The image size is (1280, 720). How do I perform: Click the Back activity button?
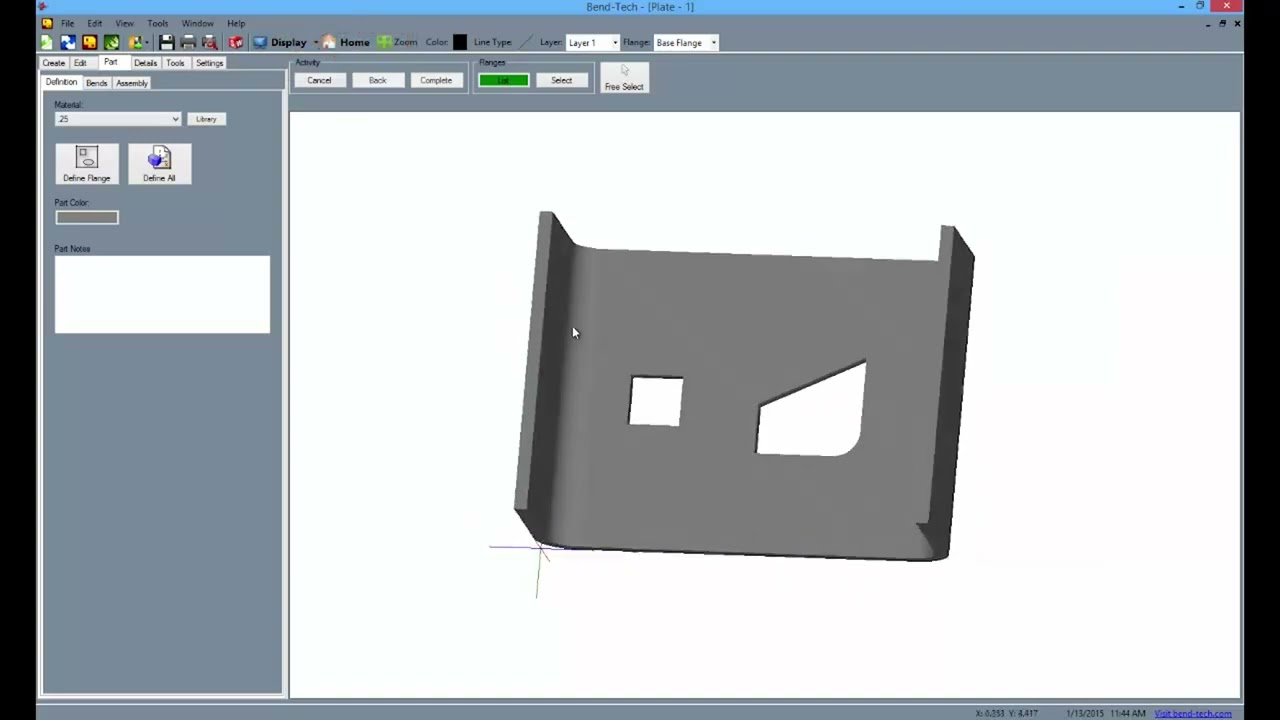(377, 80)
